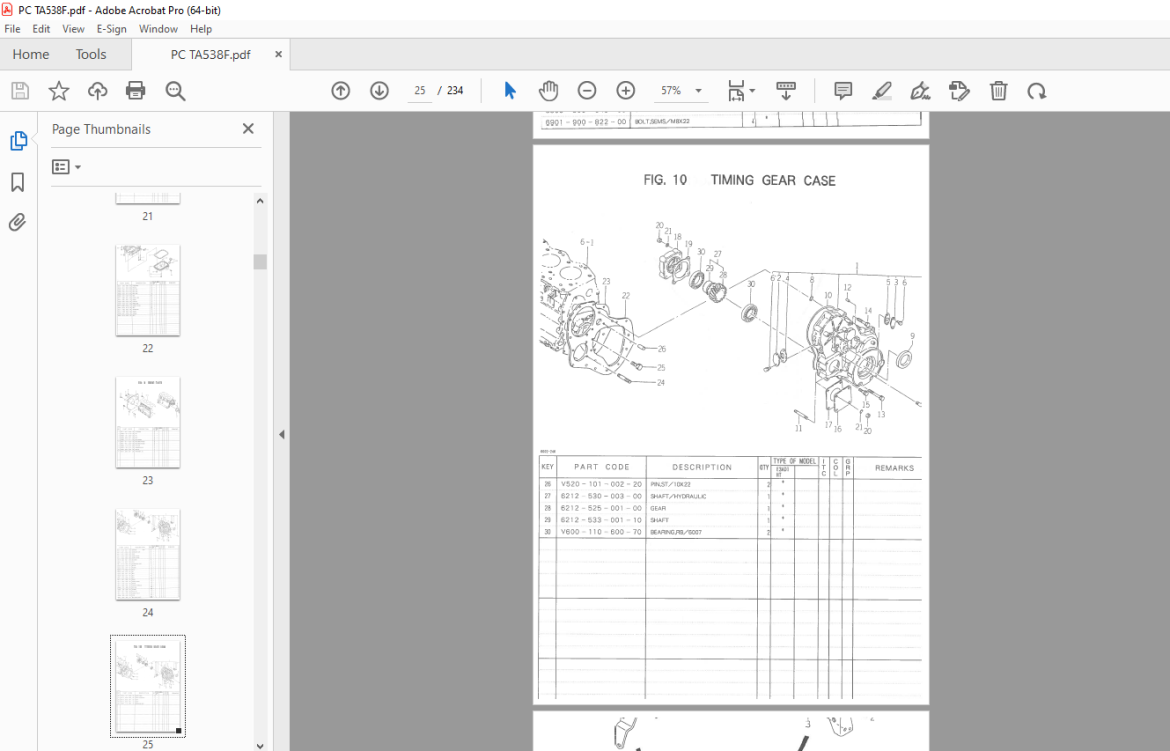
Task: Go to previous page arrow
Action: pos(341,91)
